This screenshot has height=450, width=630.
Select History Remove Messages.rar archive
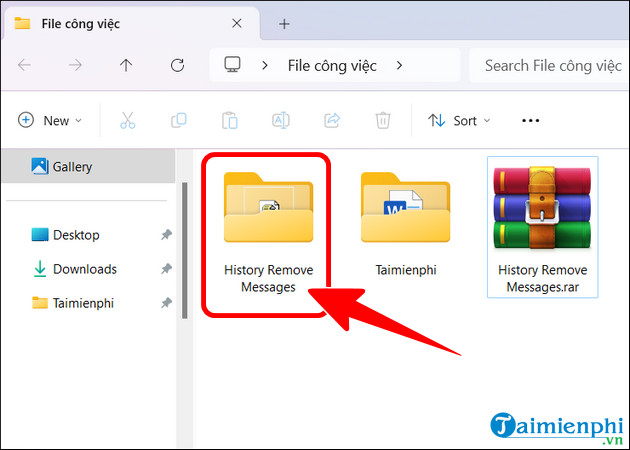(542, 227)
